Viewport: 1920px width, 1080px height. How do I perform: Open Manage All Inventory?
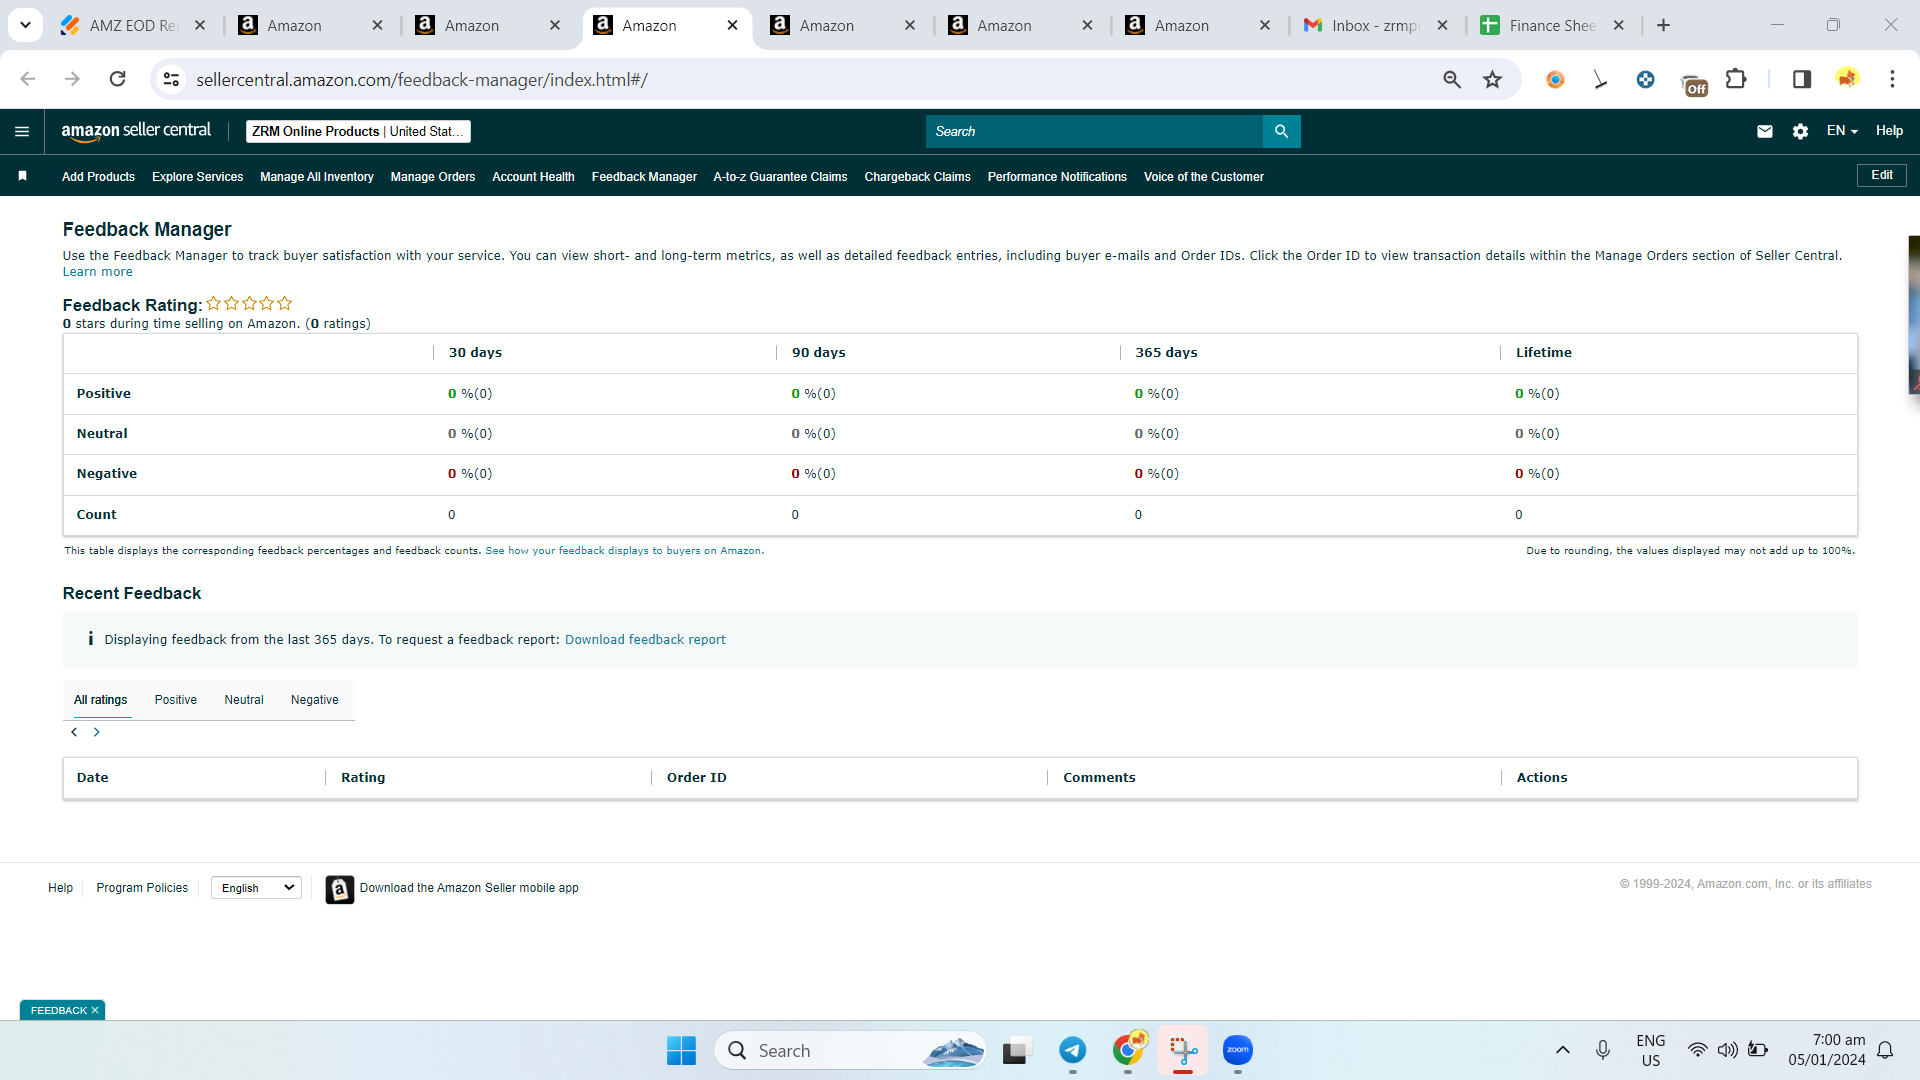[317, 177]
